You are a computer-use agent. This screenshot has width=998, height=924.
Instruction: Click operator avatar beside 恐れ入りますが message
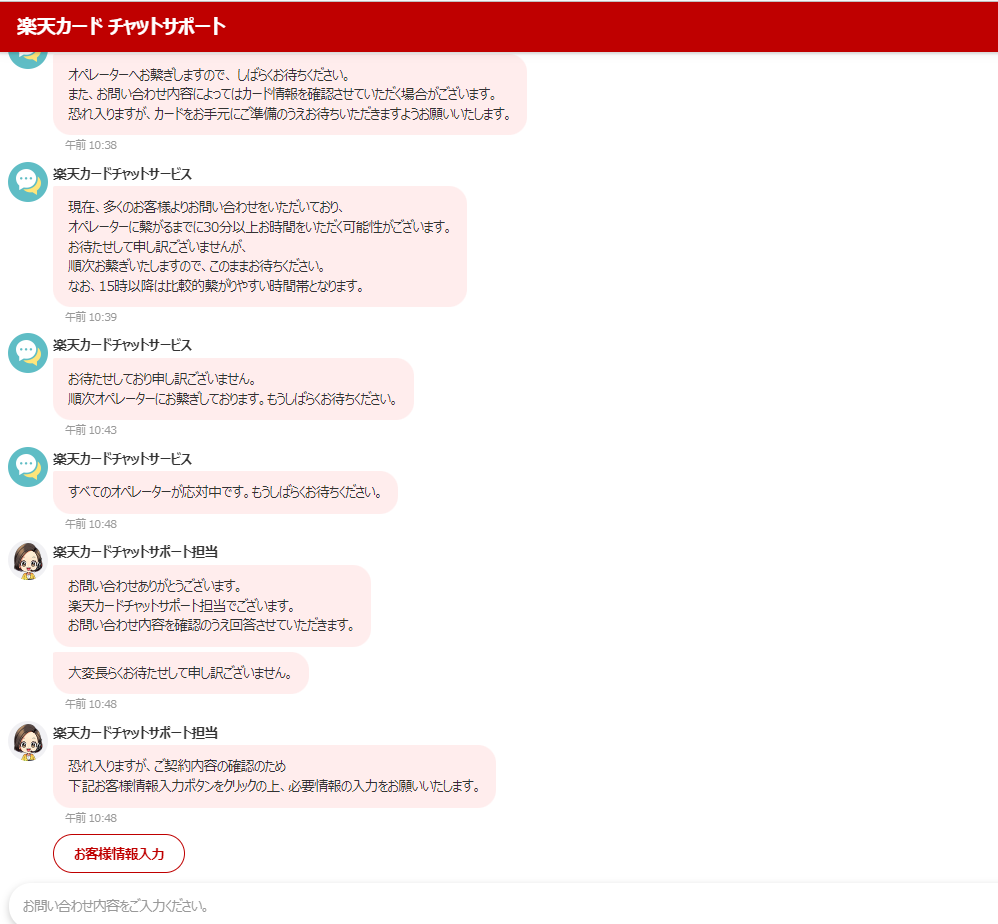pyautogui.click(x=28, y=741)
